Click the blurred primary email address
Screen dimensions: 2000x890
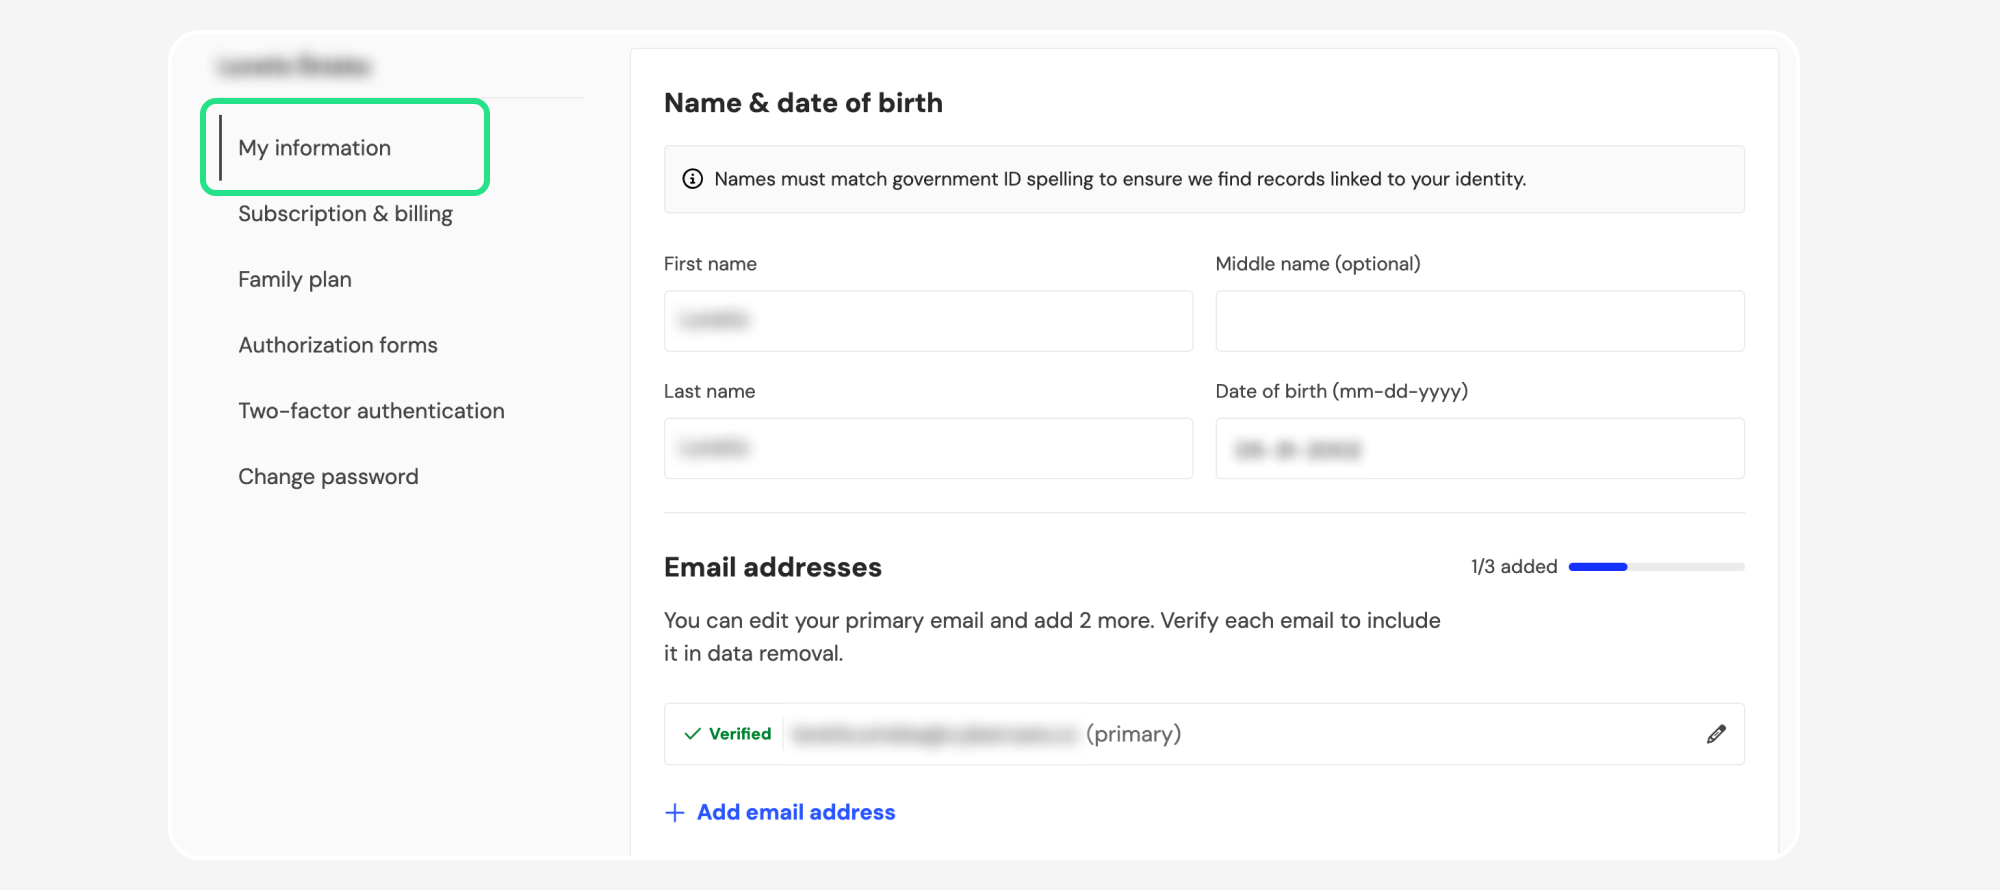pos(935,735)
